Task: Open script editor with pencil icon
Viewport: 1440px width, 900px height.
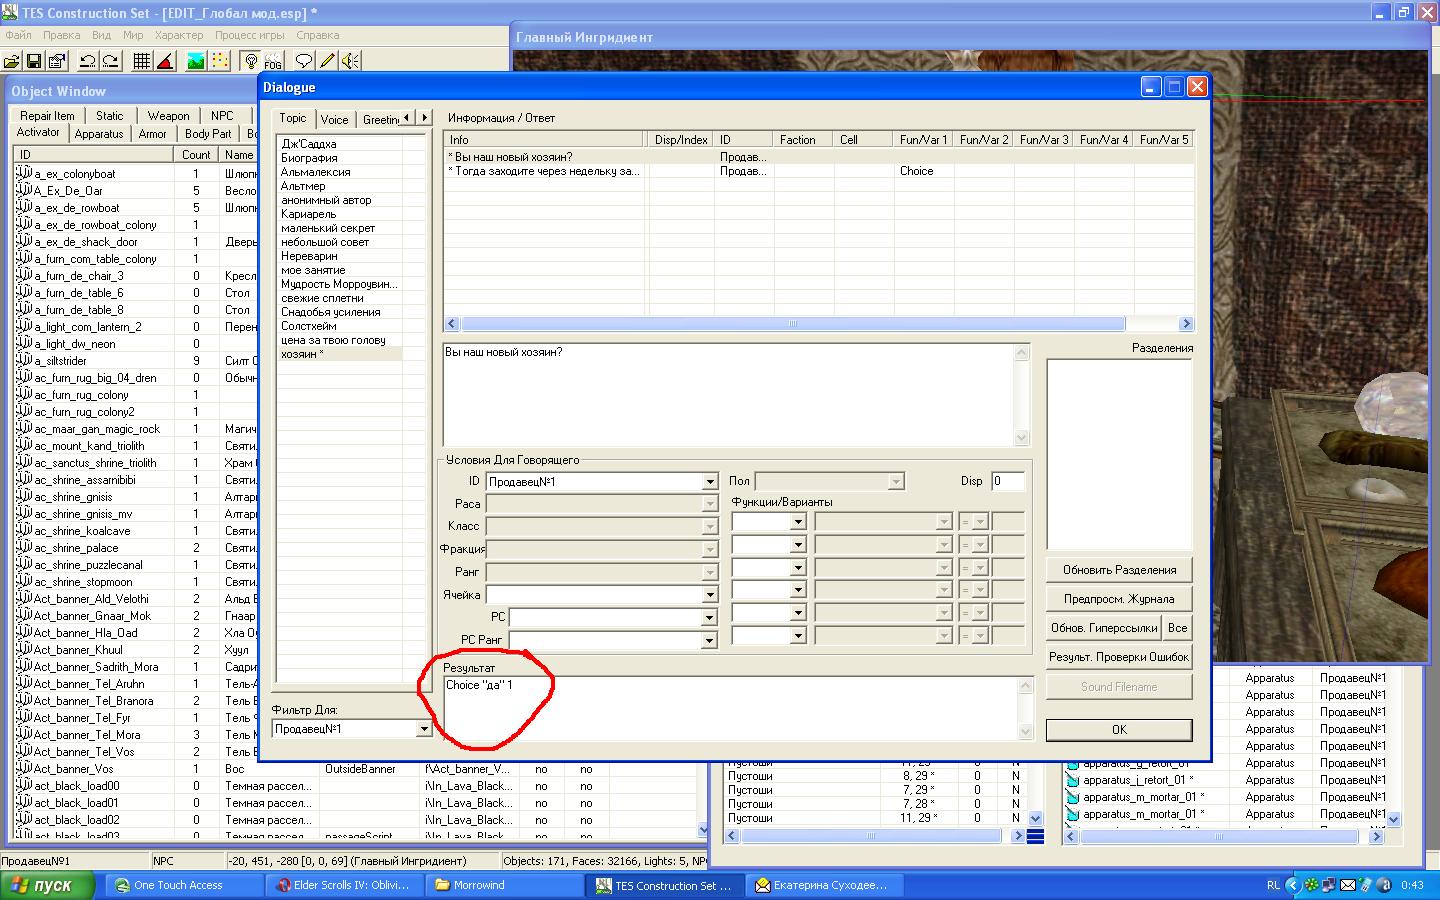Action: pyautogui.click(x=327, y=61)
